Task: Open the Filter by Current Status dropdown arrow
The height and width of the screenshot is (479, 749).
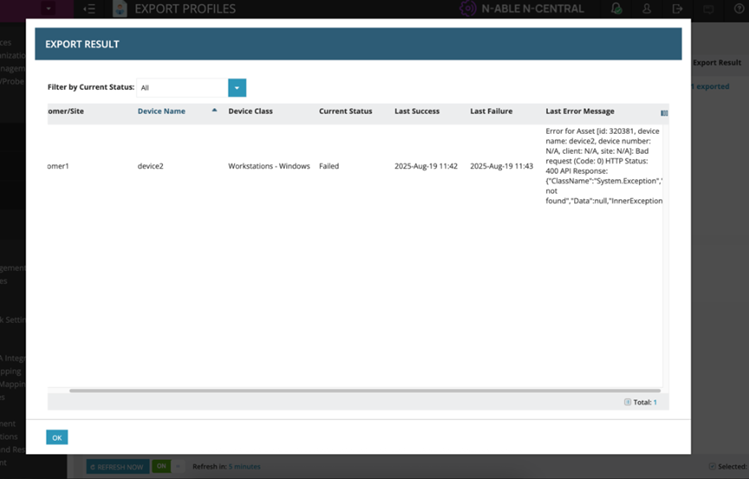Action: 237,88
